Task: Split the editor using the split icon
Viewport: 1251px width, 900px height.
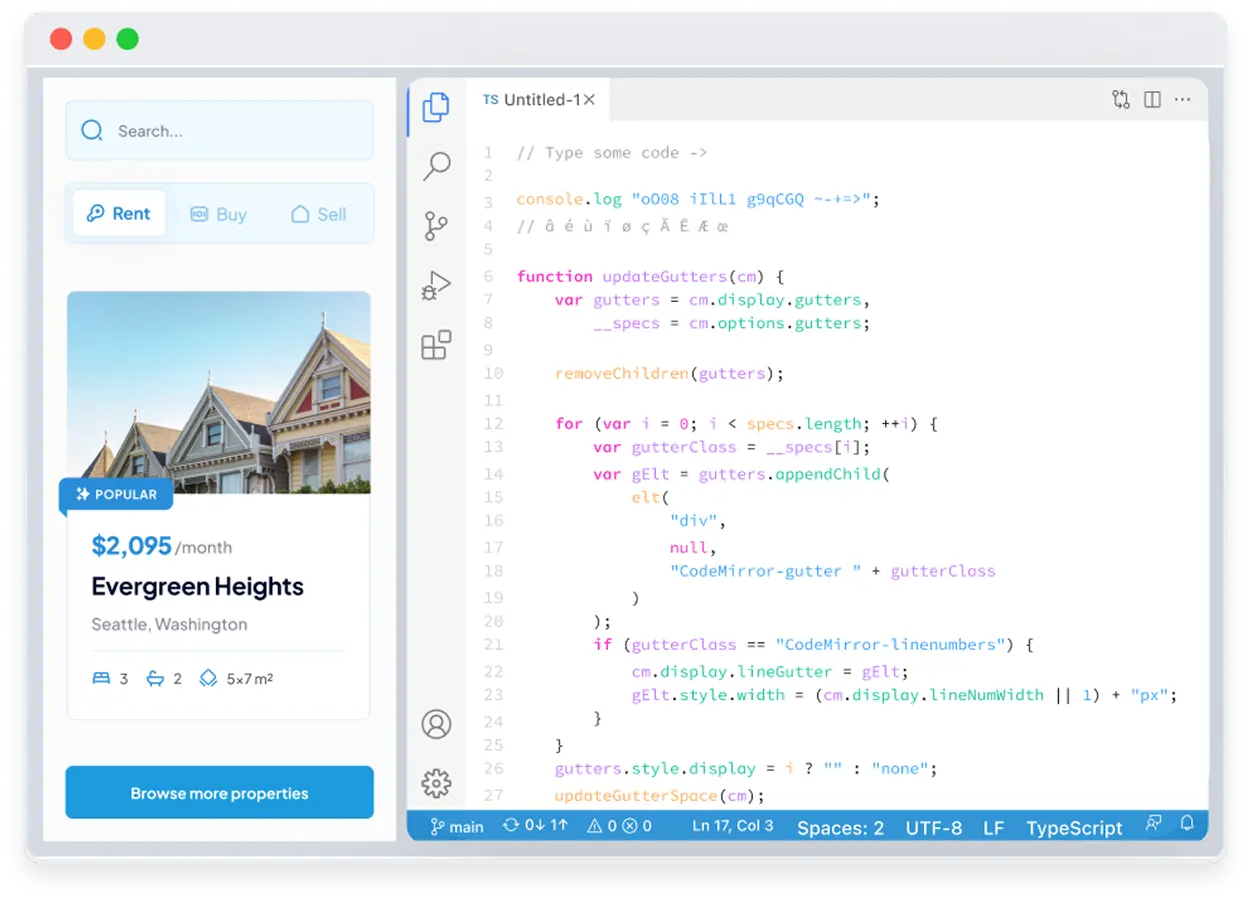Action: pos(1152,99)
